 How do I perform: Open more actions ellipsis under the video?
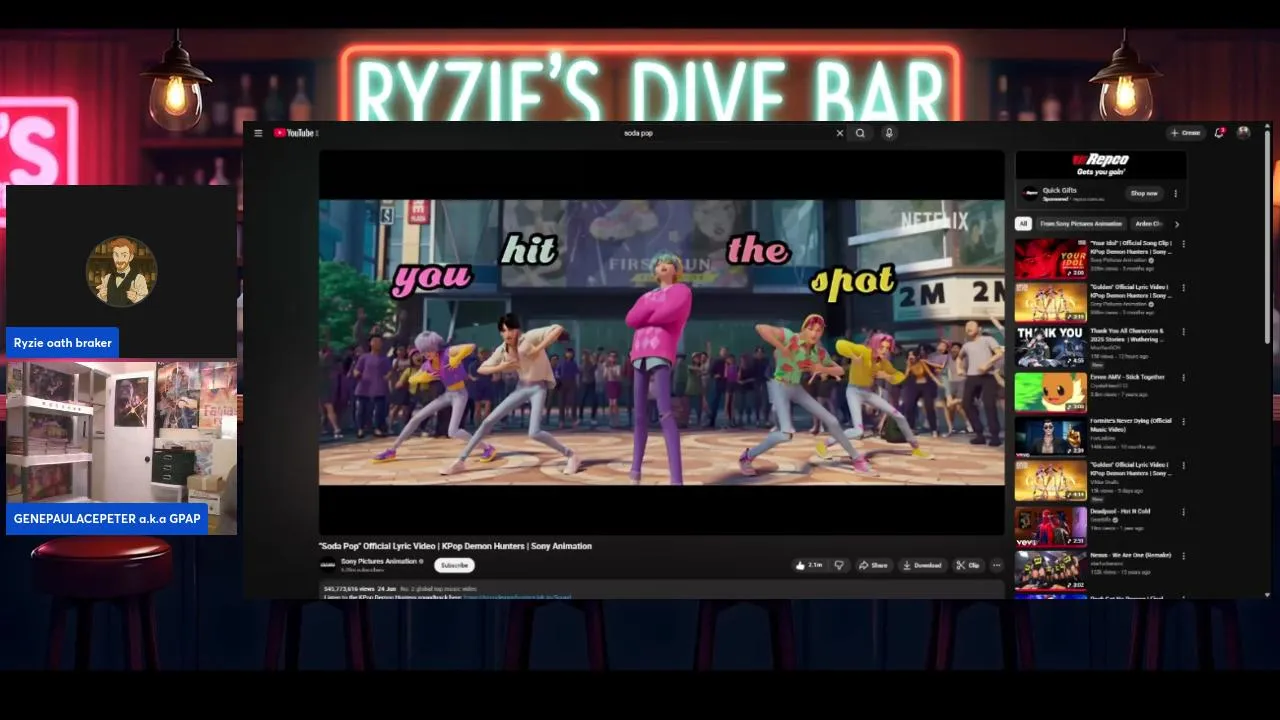[996, 565]
